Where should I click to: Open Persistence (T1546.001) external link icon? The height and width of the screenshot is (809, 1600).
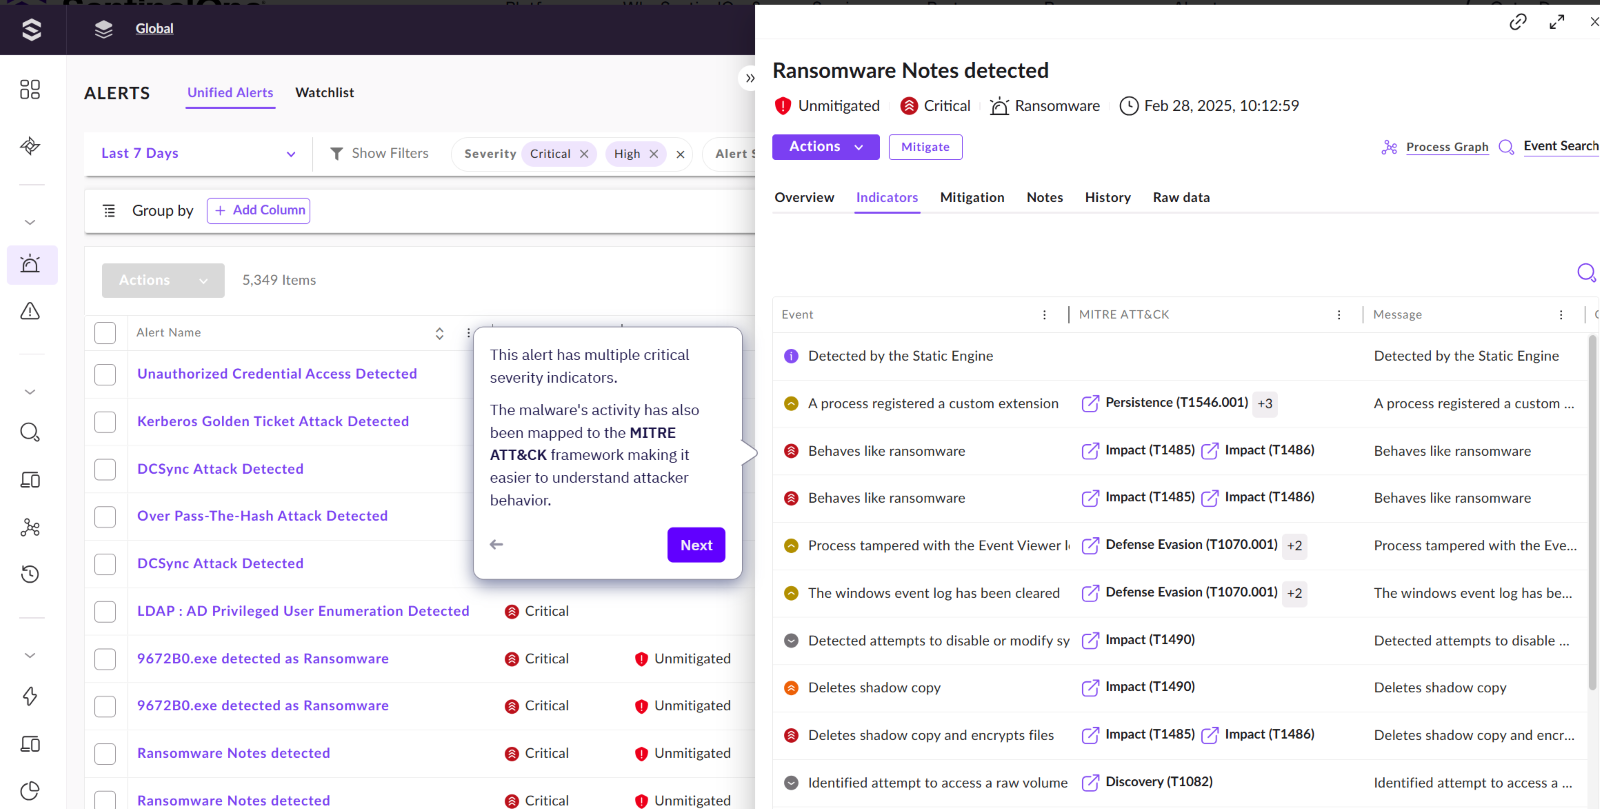click(1090, 403)
